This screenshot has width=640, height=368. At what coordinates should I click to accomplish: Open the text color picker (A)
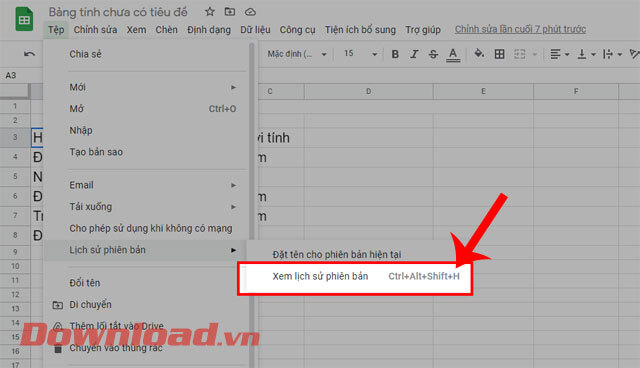[453, 55]
